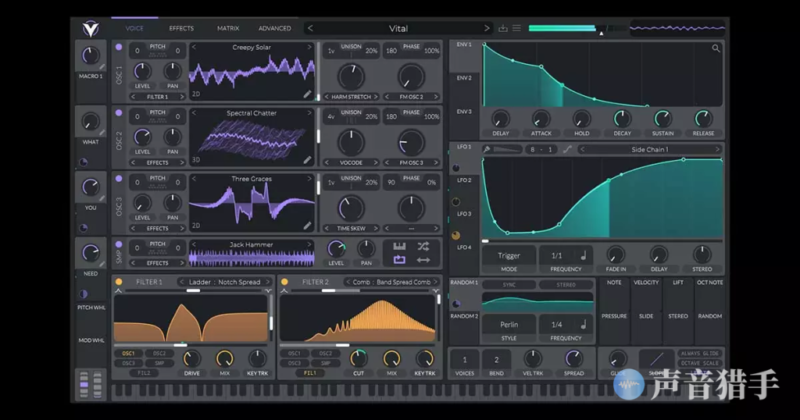Select previous wavetable before Spectral Chatter
Viewport: 800px width, 420px height.
[194, 113]
